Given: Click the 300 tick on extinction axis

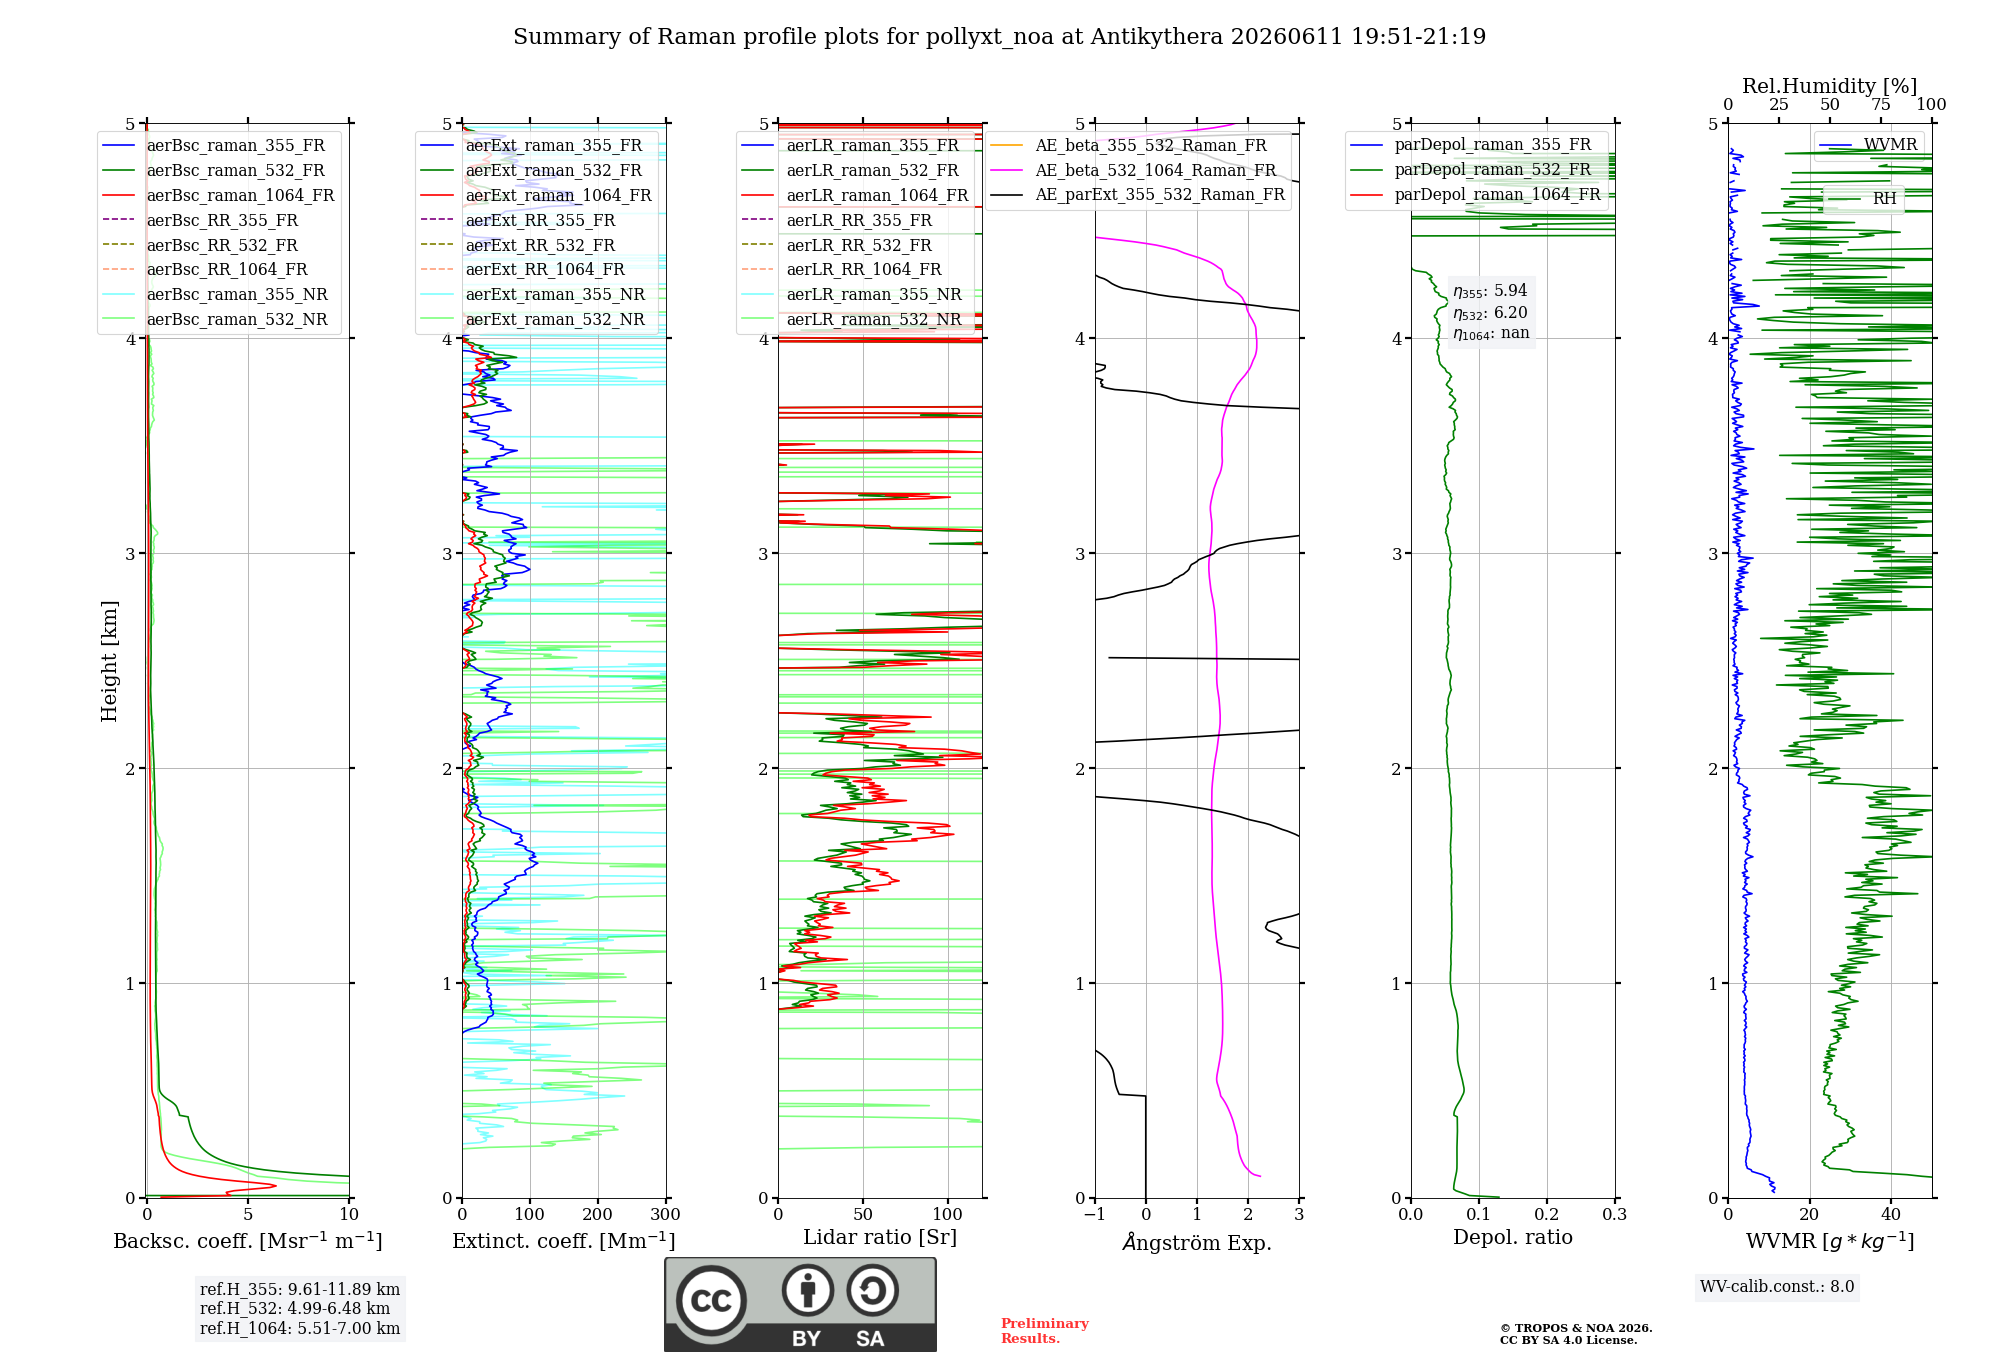Looking at the screenshot, I should (665, 1215).
